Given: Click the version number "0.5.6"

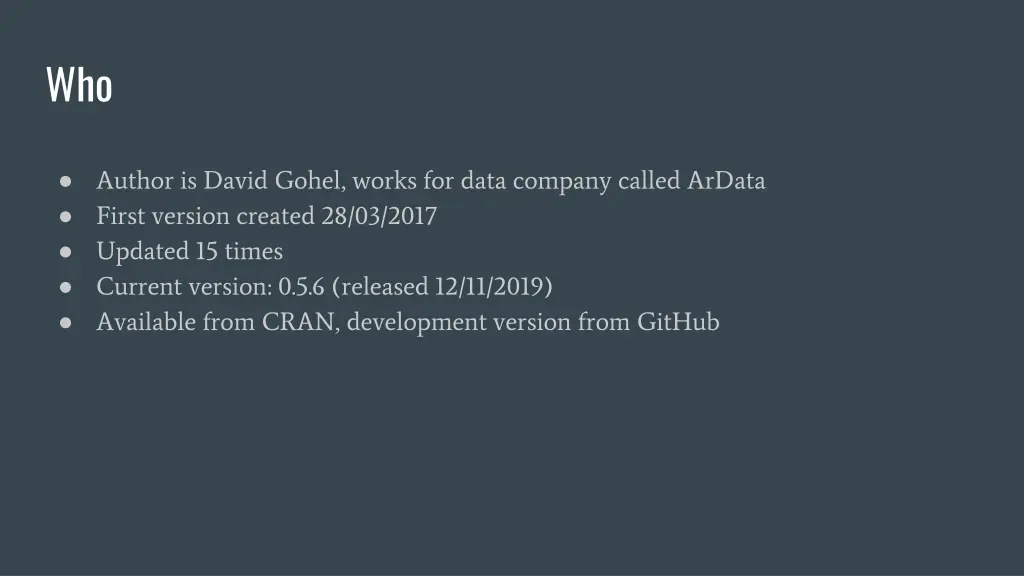Looking at the screenshot, I should click(x=301, y=287).
